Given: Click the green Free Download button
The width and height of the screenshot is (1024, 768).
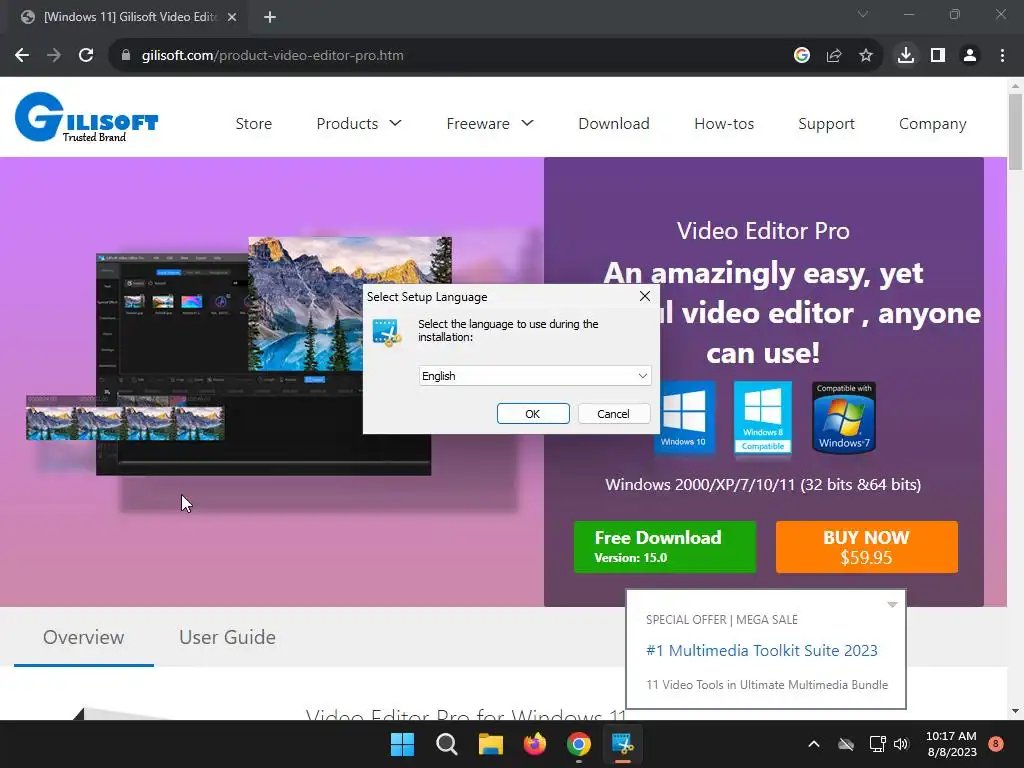Looking at the screenshot, I should [x=665, y=547].
